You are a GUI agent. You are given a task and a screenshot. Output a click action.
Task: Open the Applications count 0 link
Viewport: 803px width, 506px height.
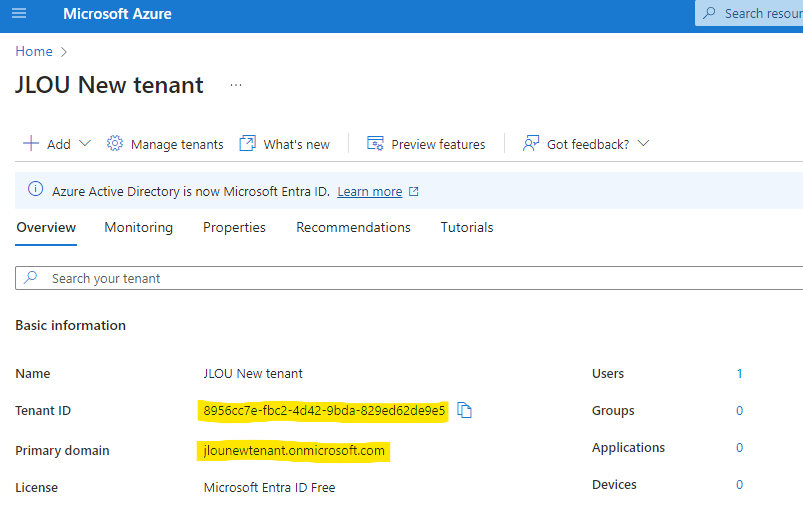point(739,448)
